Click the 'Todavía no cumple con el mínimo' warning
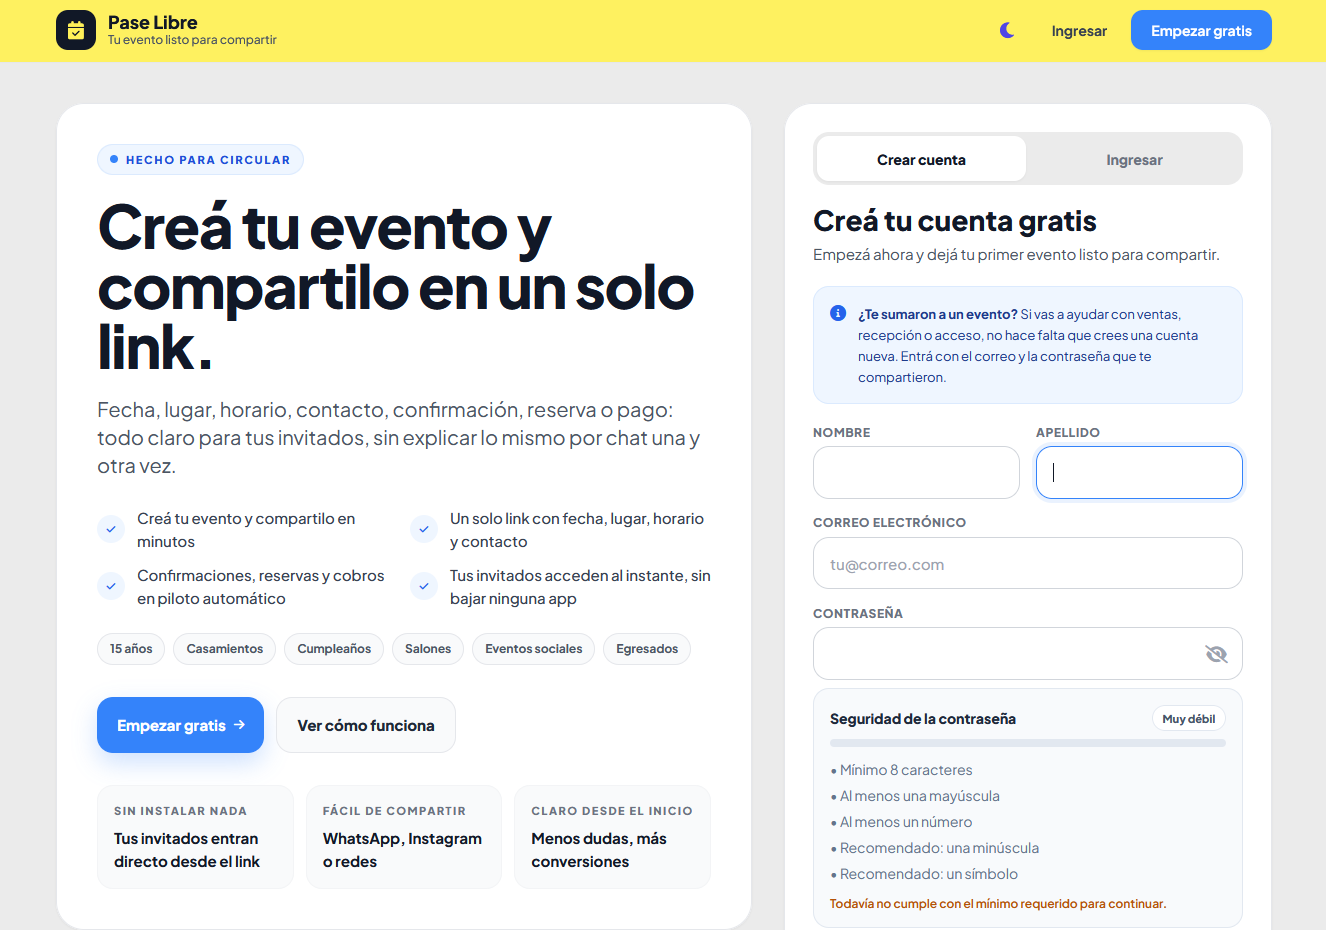 click(998, 904)
